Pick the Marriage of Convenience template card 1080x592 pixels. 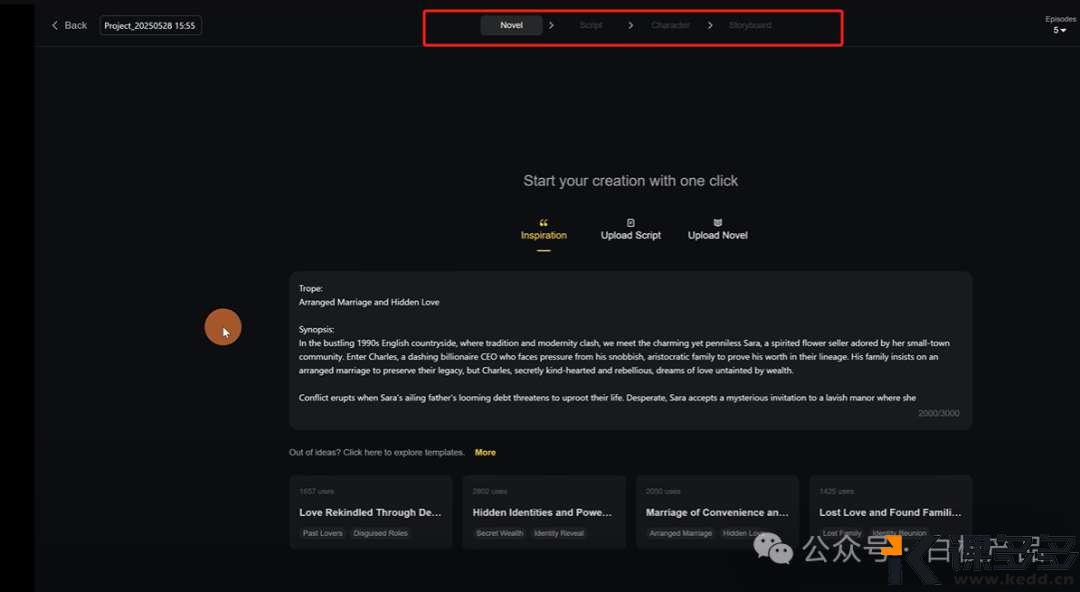pos(717,512)
